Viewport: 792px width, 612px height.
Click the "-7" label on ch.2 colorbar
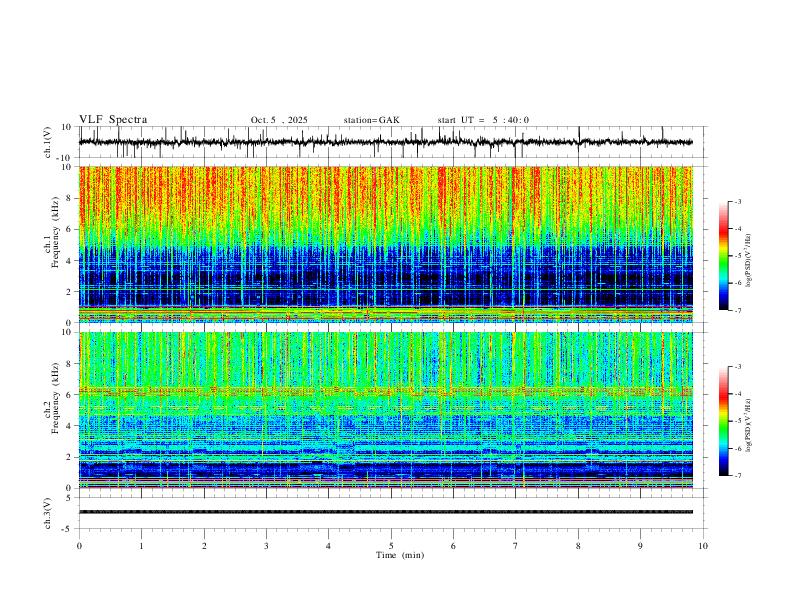(x=737, y=476)
